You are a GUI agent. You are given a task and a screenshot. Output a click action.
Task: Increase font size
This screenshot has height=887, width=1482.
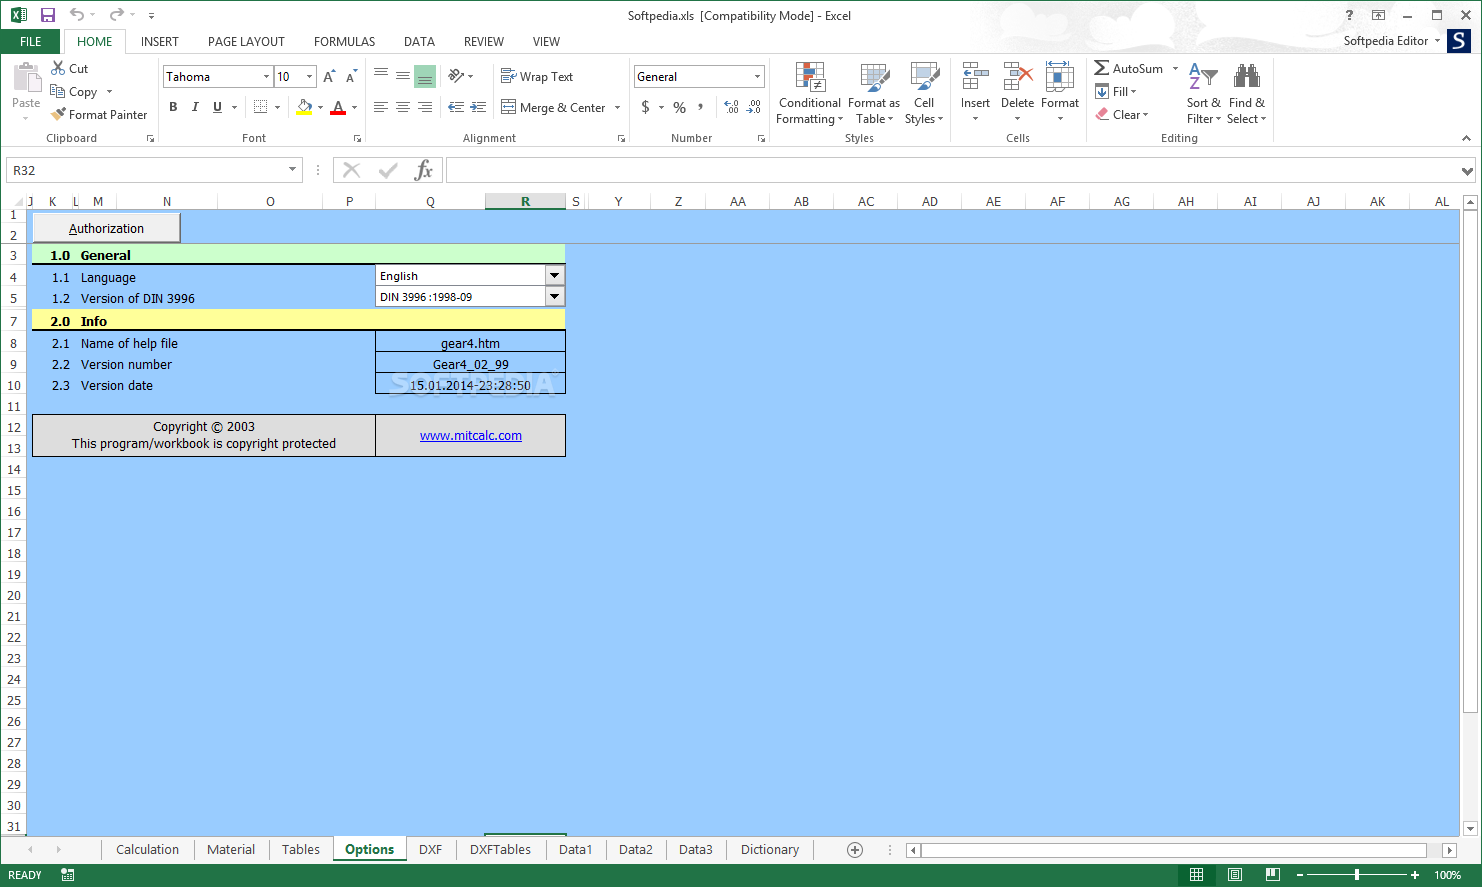(x=329, y=76)
